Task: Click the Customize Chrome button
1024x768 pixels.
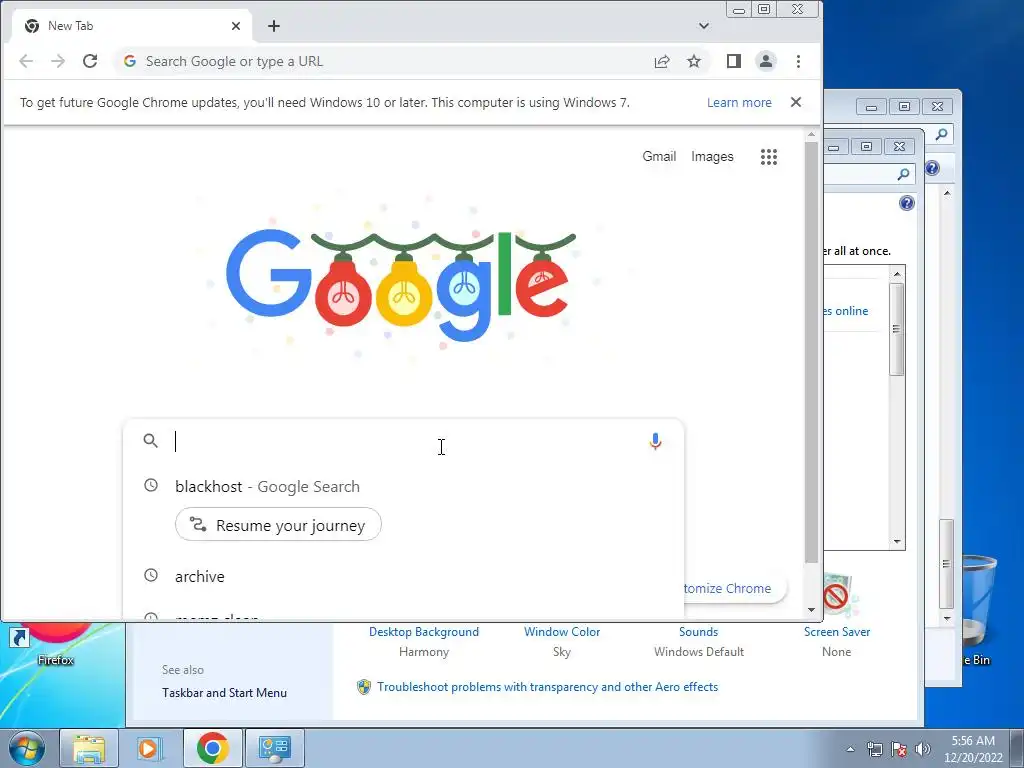Action: pyautogui.click(x=734, y=588)
